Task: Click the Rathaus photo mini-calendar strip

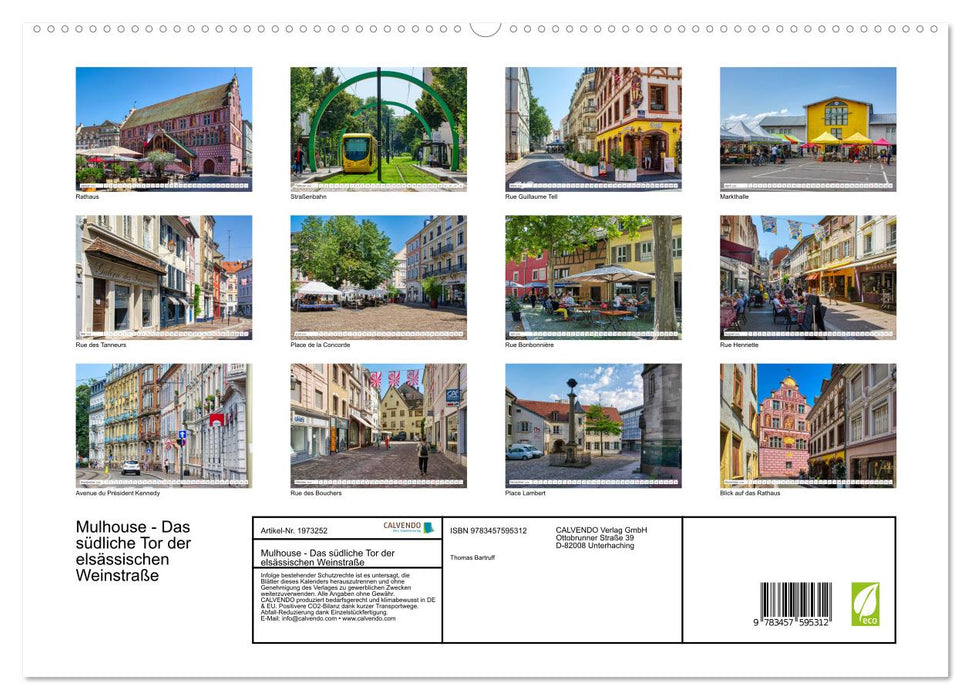Action: coord(163,184)
